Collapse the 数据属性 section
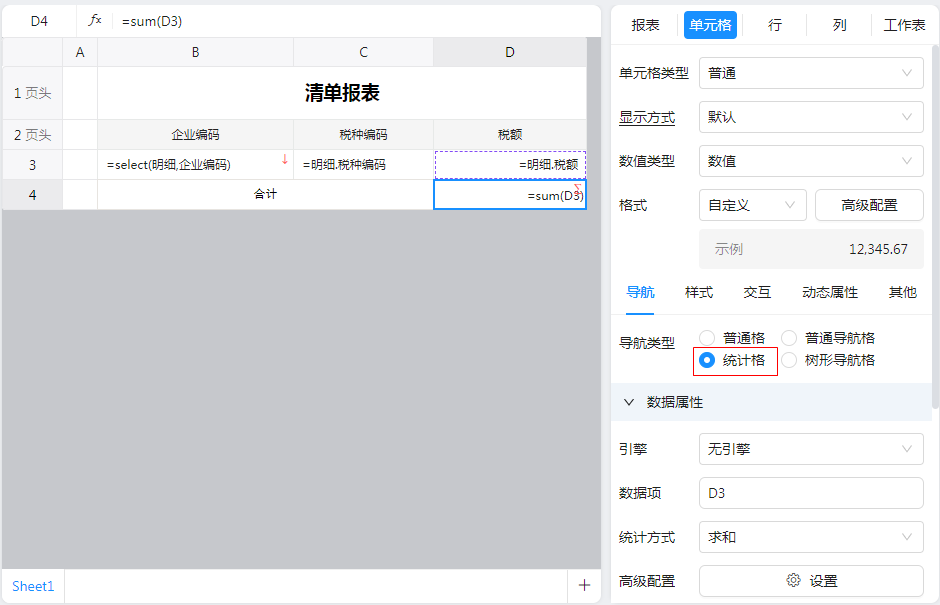940x605 pixels. click(x=629, y=402)
